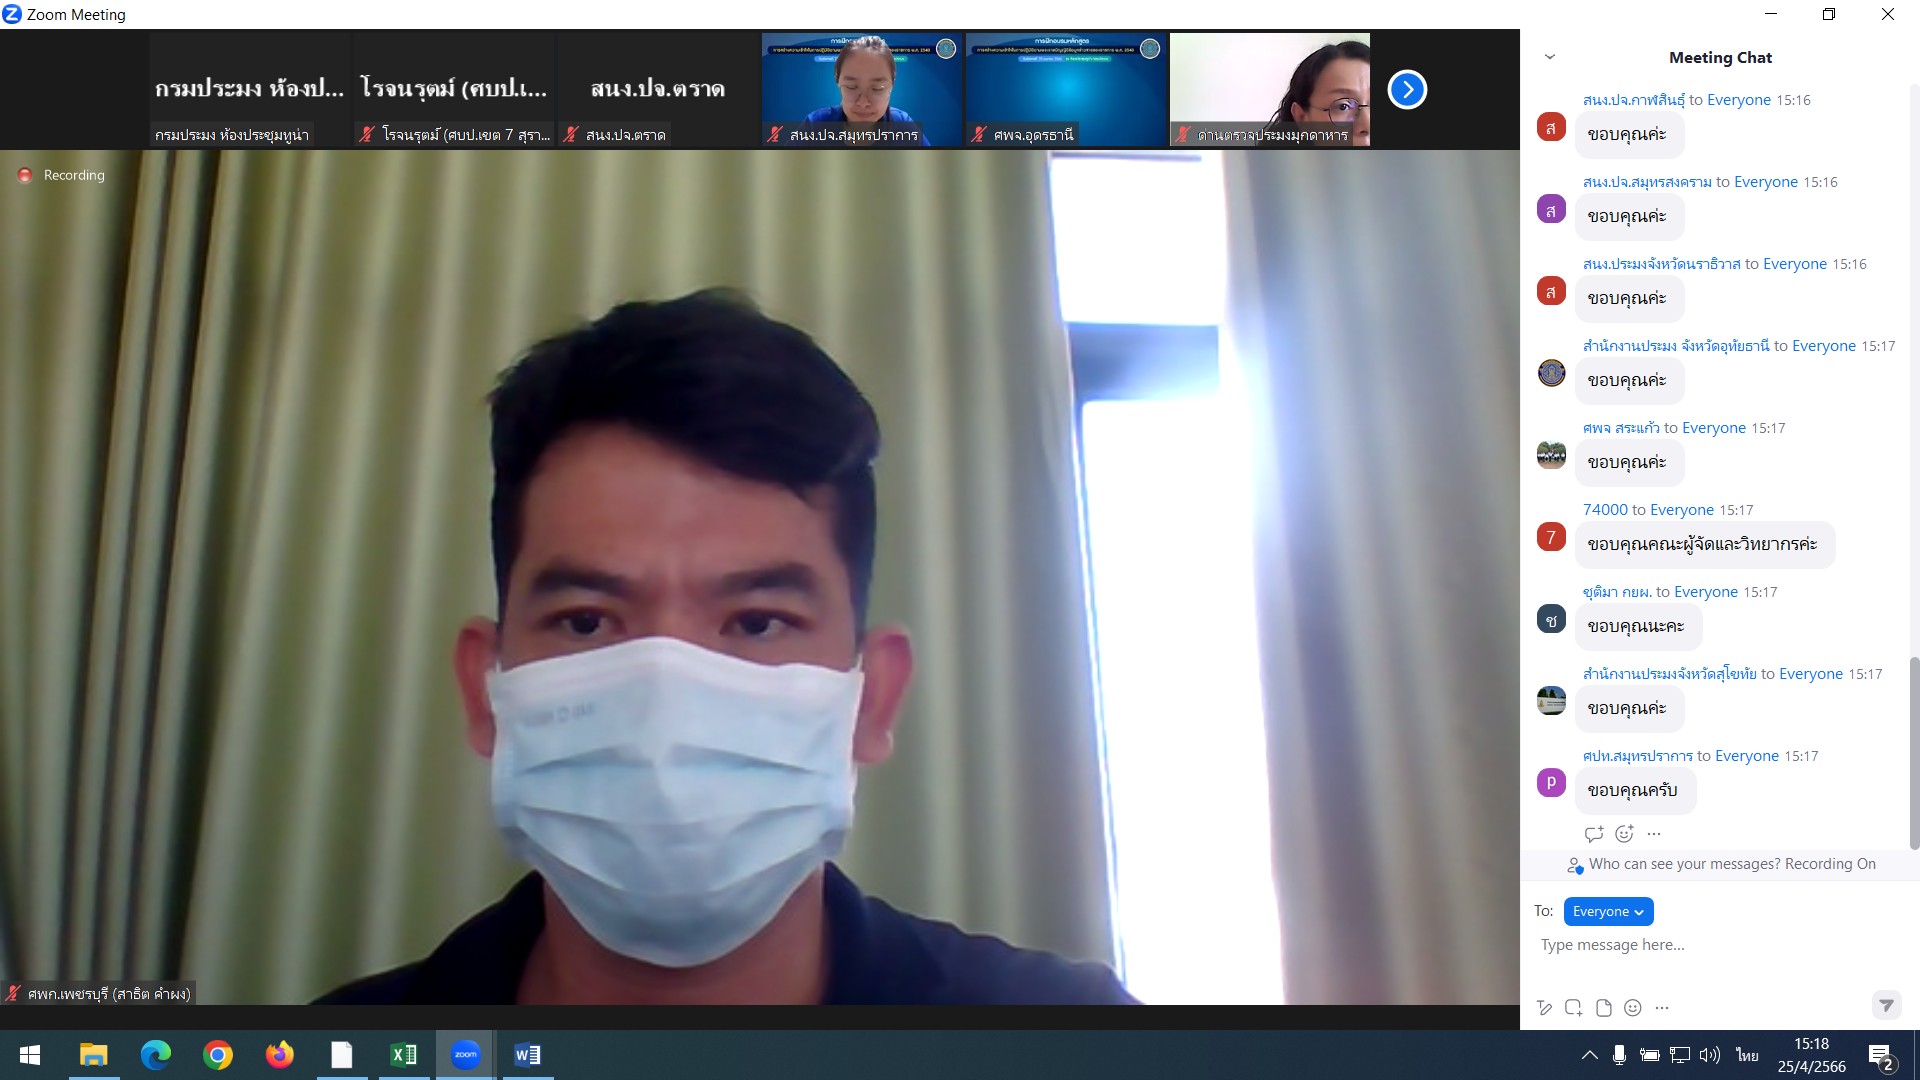The width and height of the screenshot is (1920, 1080).
Task: Open the taskbar clock and date
Action: [1811, 1055]
